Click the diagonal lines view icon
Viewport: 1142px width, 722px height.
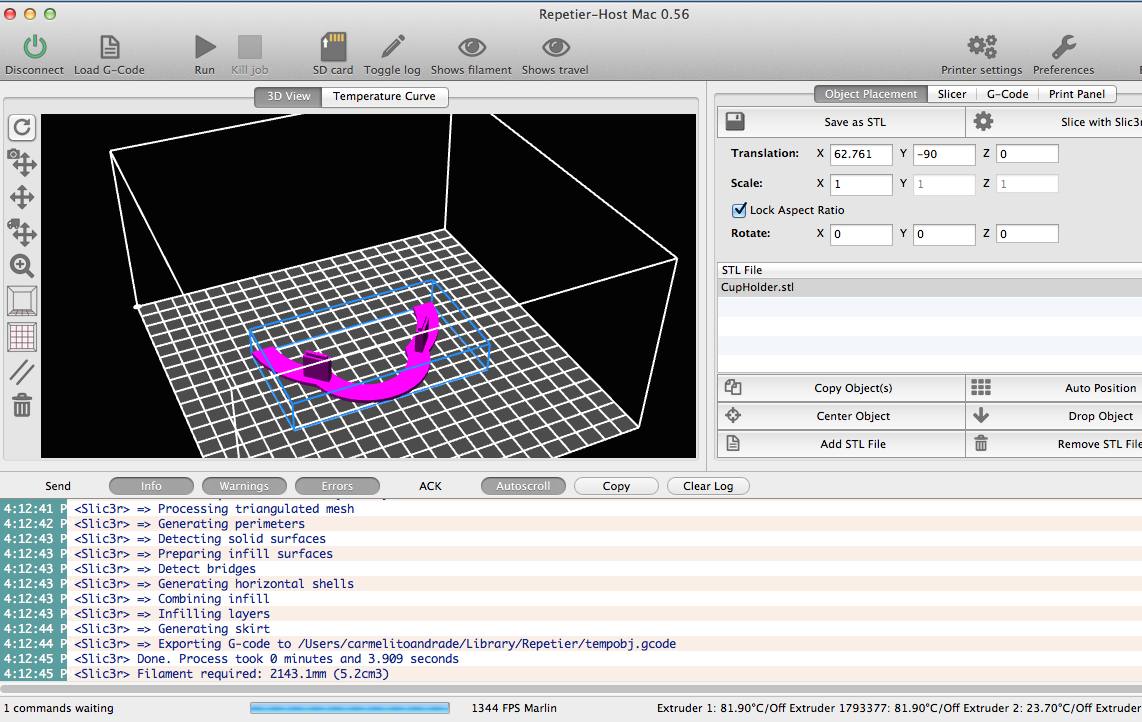(x=22, y=372)
